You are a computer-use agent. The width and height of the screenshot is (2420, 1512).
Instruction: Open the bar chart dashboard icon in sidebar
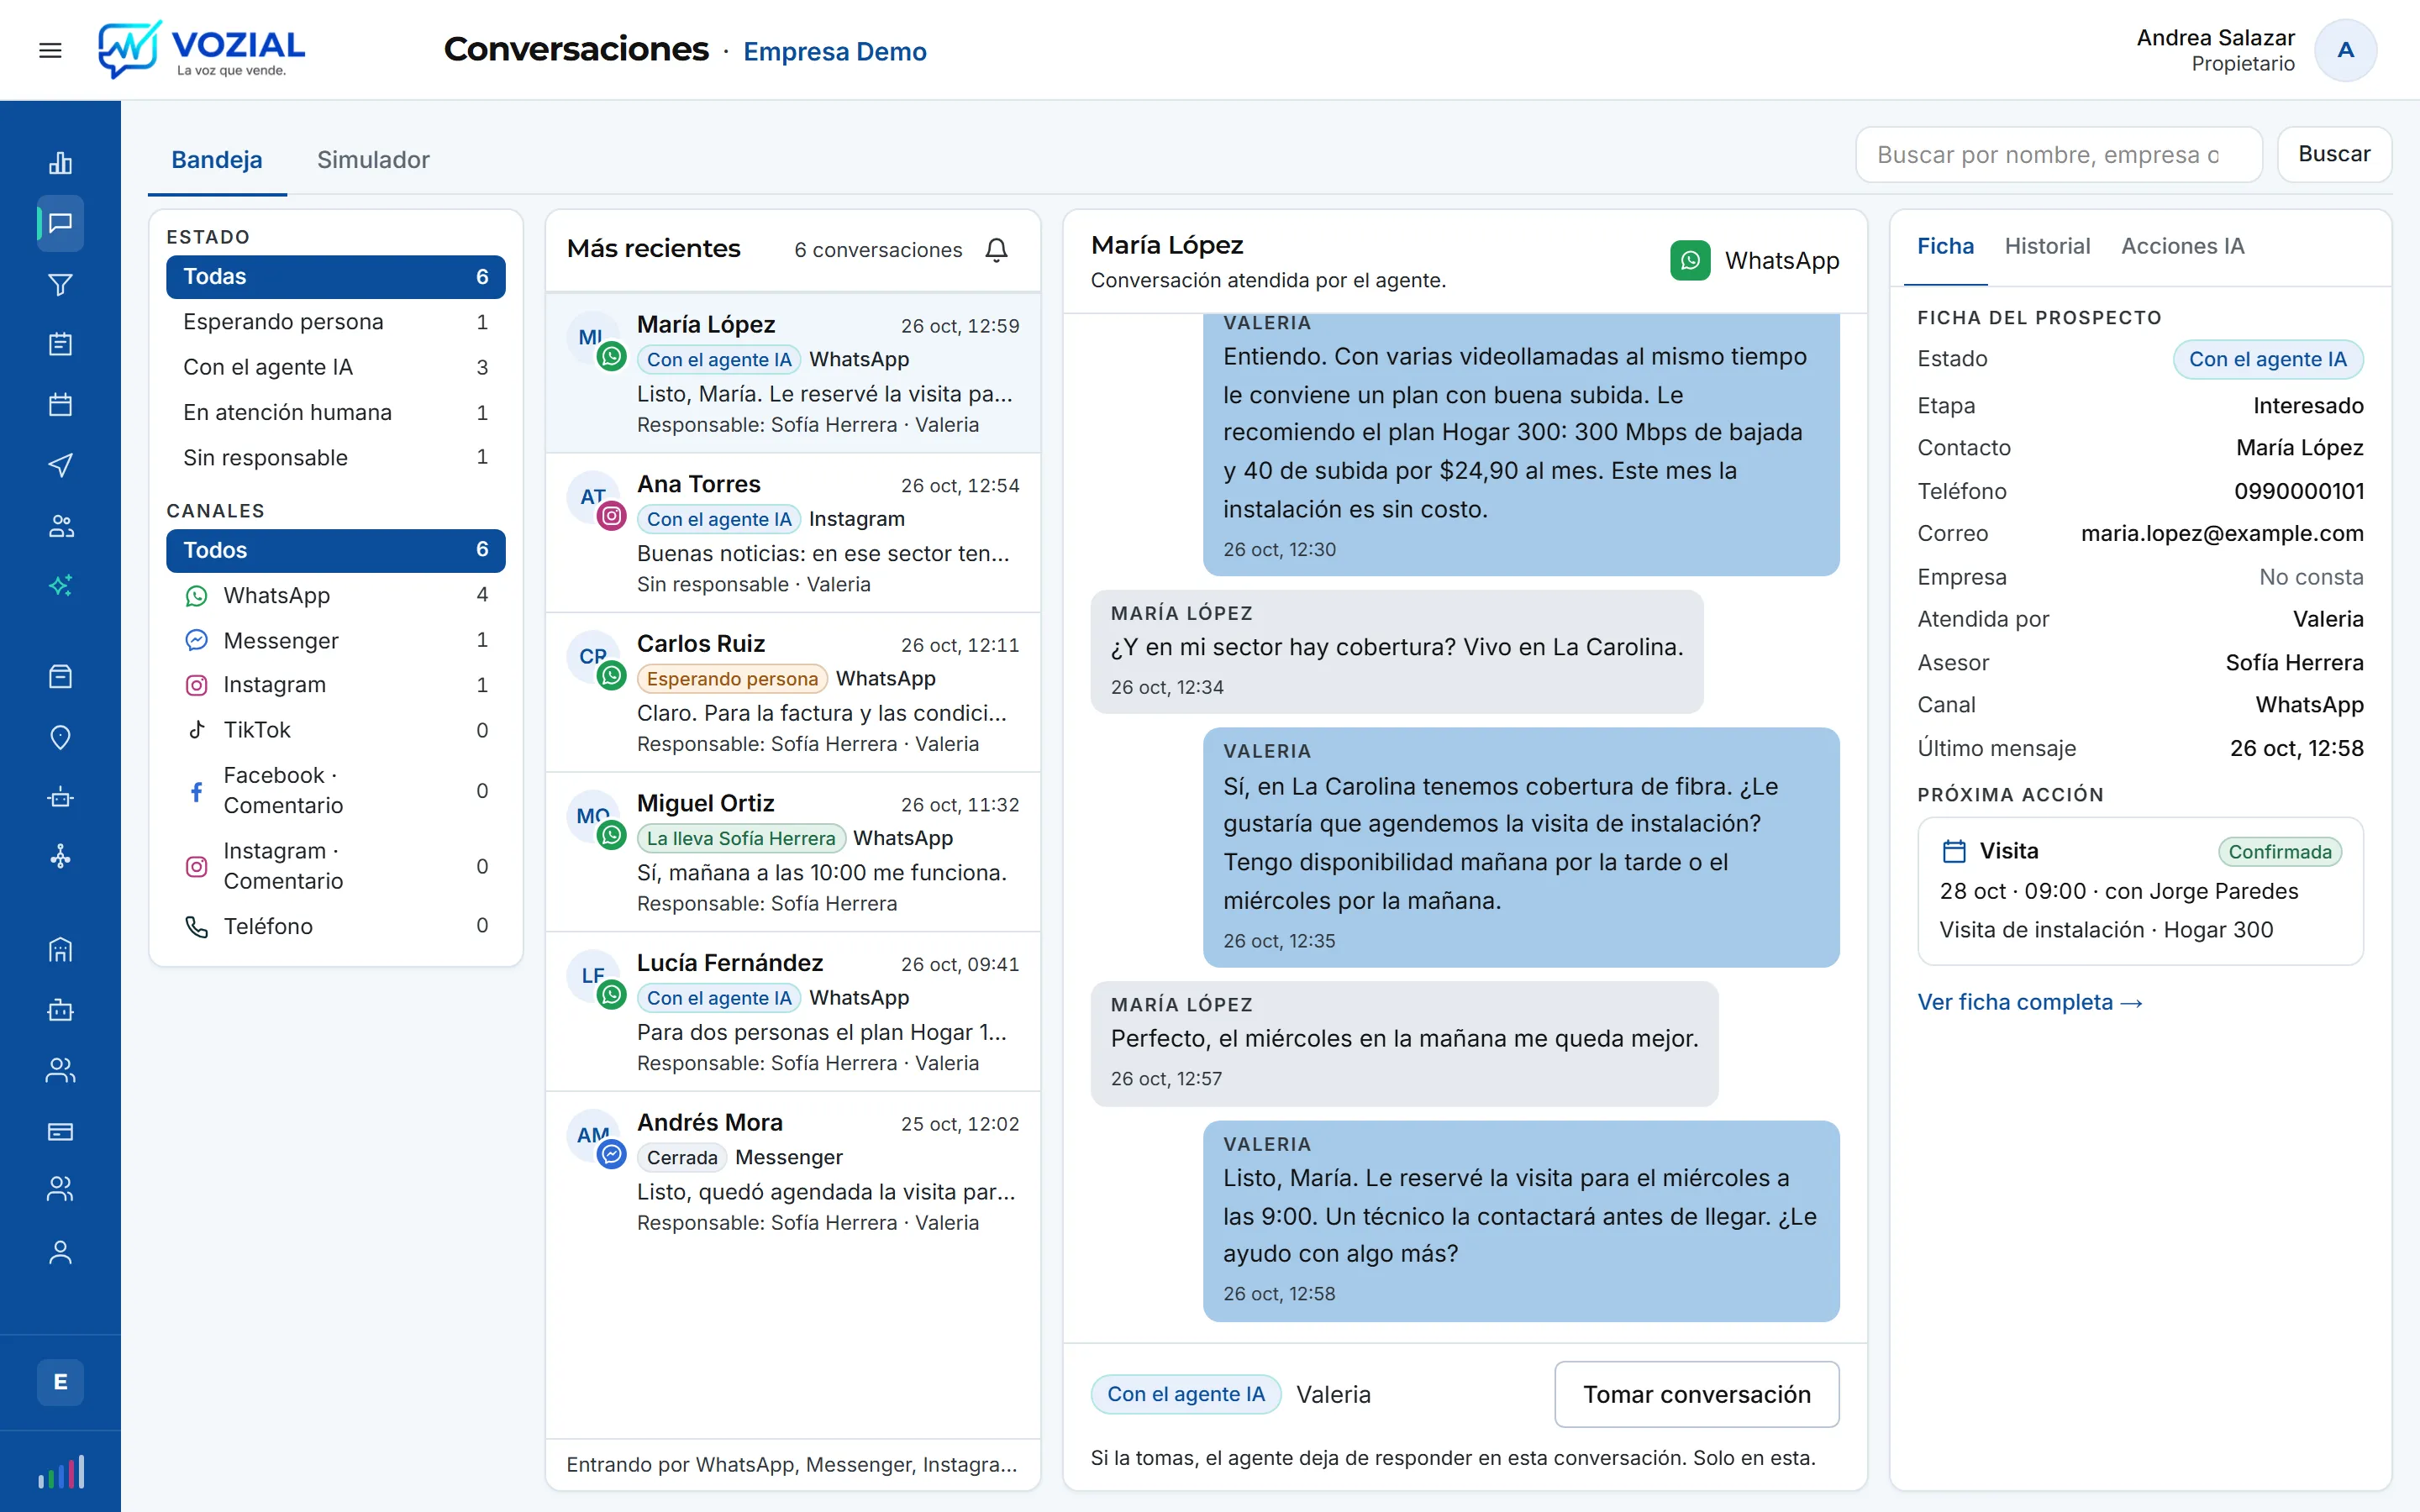pyautogui.click(x=60, y=163)
